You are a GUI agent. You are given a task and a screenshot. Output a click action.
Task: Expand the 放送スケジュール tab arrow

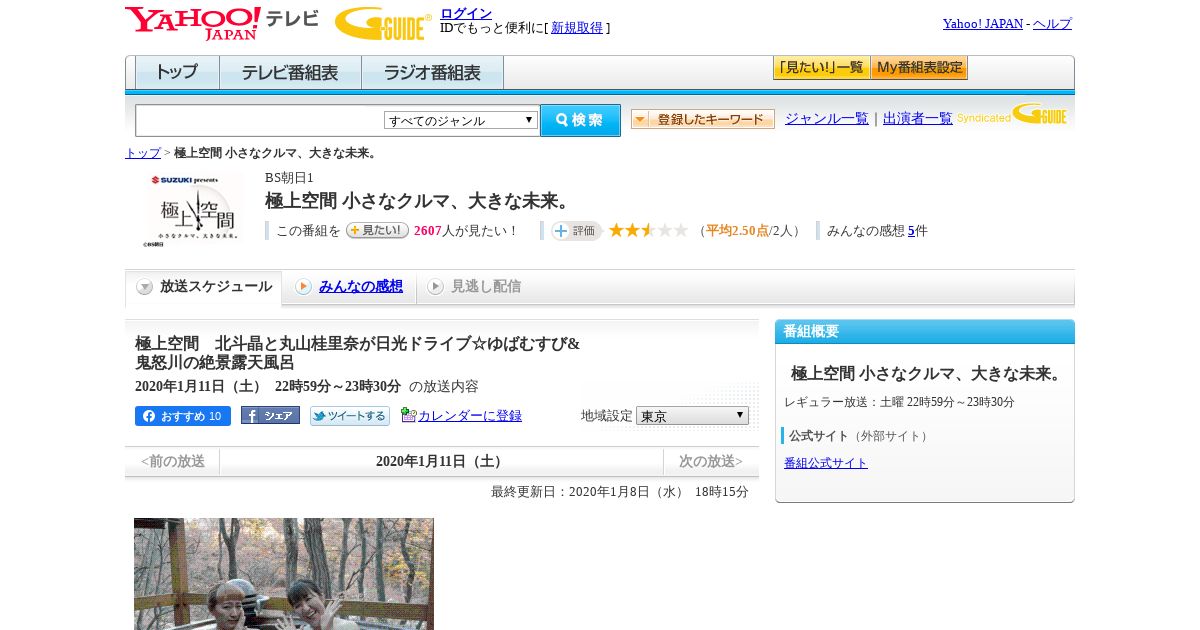pyautogui.click(x=145, y=287)
